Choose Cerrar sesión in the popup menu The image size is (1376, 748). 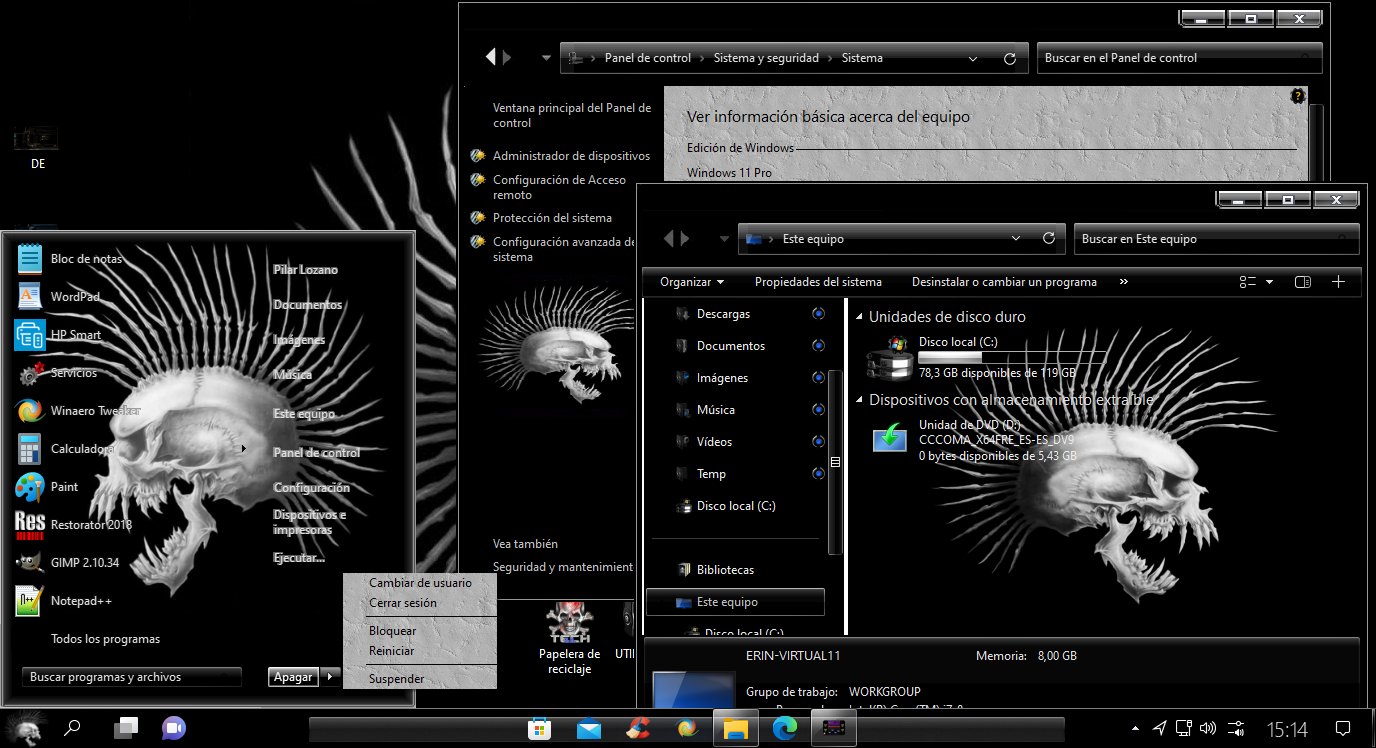tap(404, 603)
